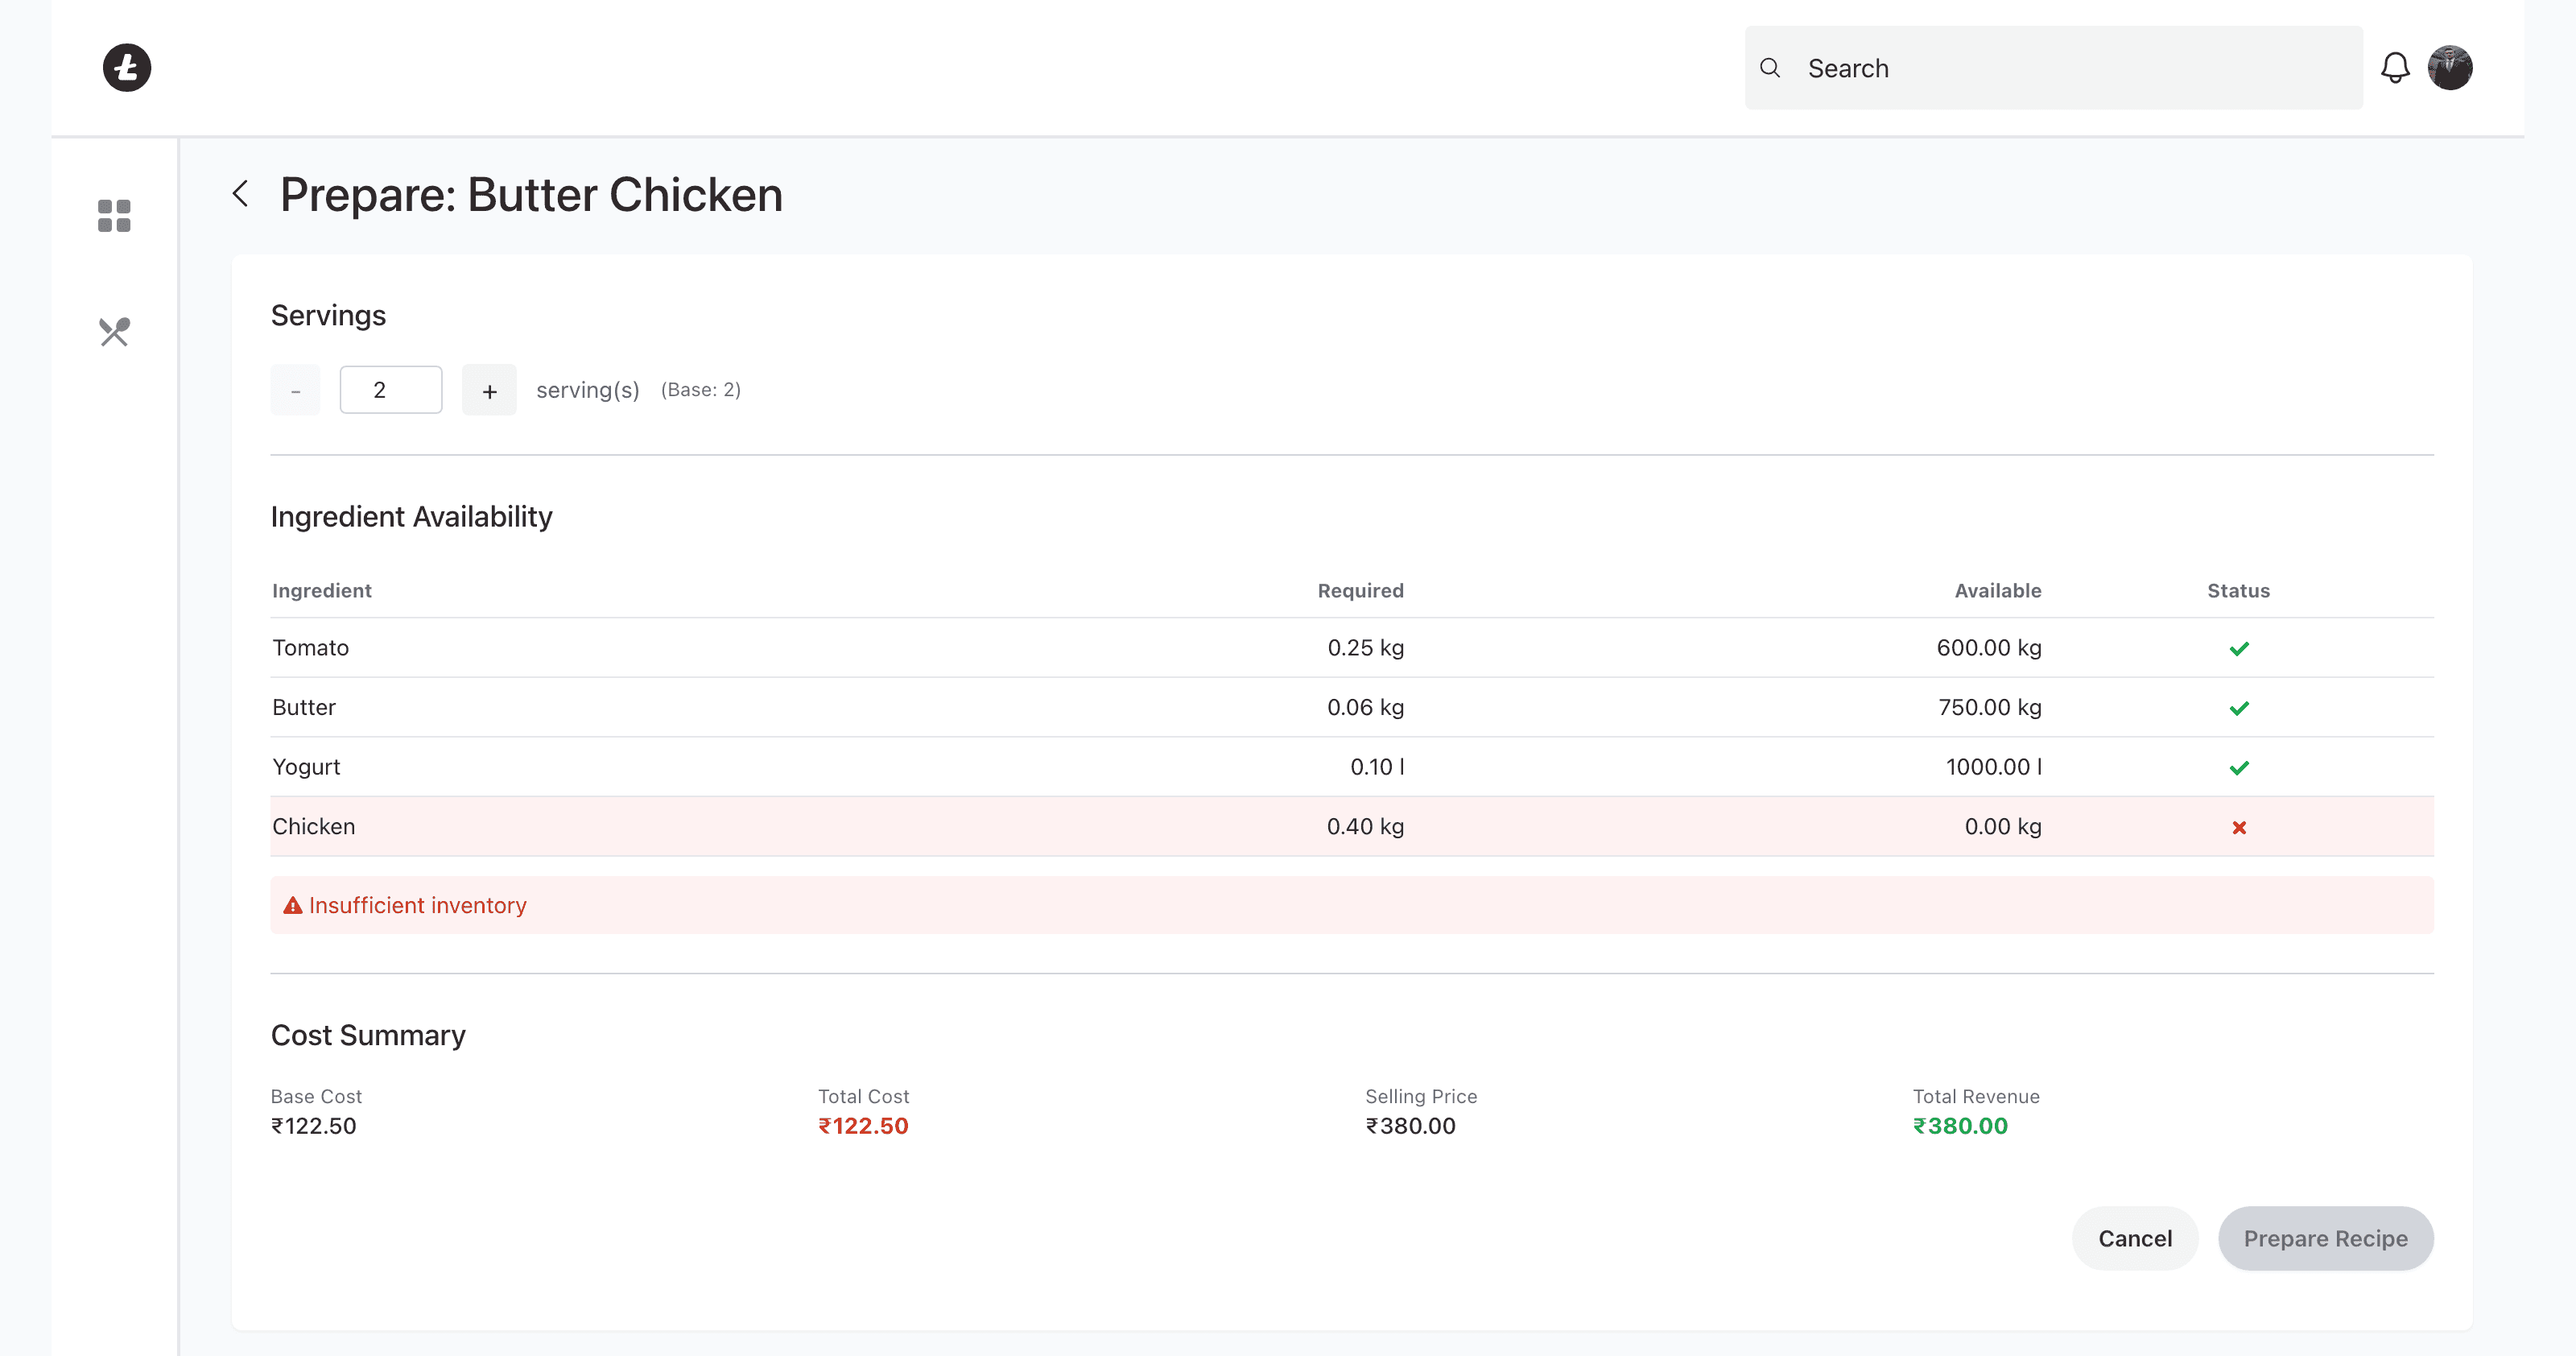This screenshot has height=1356, width=2576.
Task: Click the Prepare: Butter Chicken title
Action: [x=531, y=194]
